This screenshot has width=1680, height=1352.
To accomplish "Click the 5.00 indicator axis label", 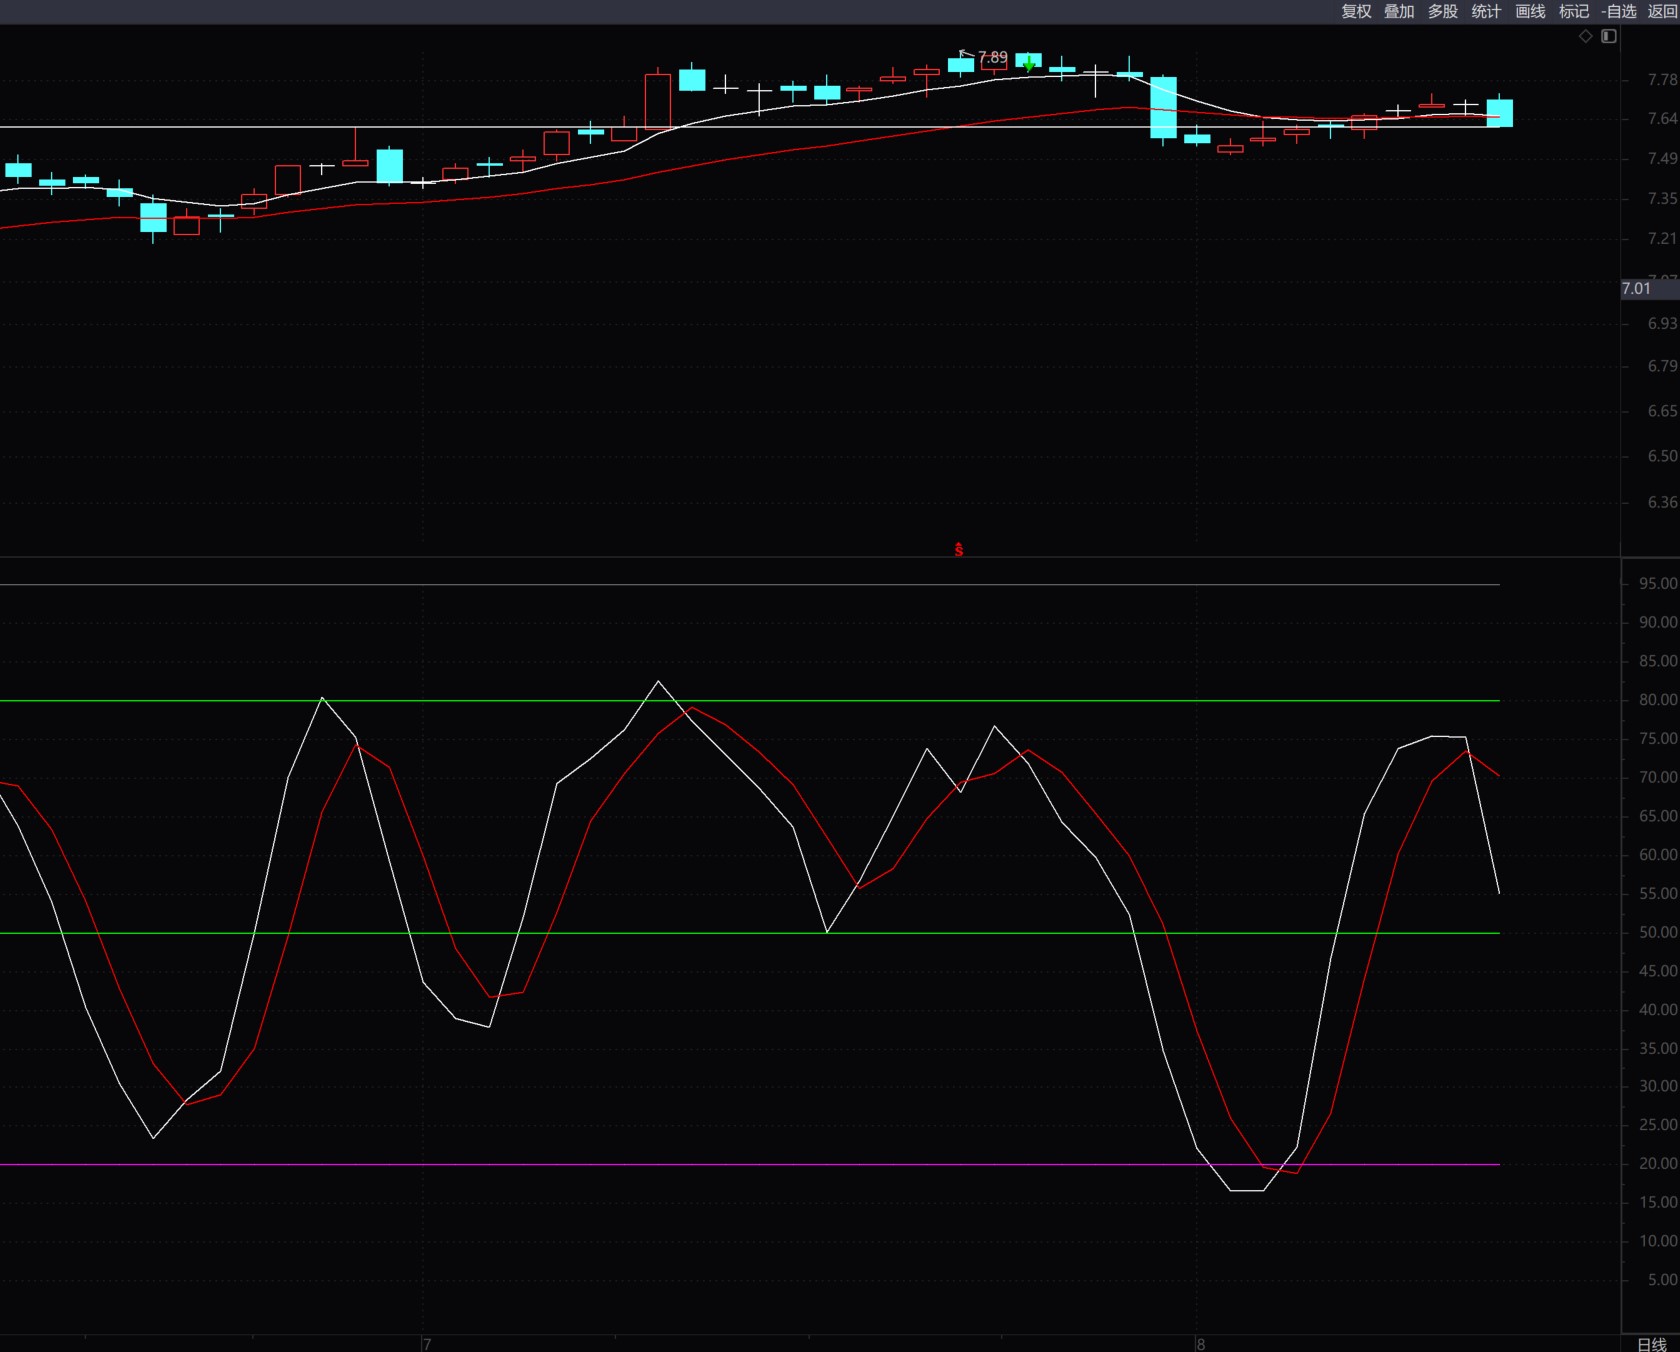I will click(x=1662, y=1280).
